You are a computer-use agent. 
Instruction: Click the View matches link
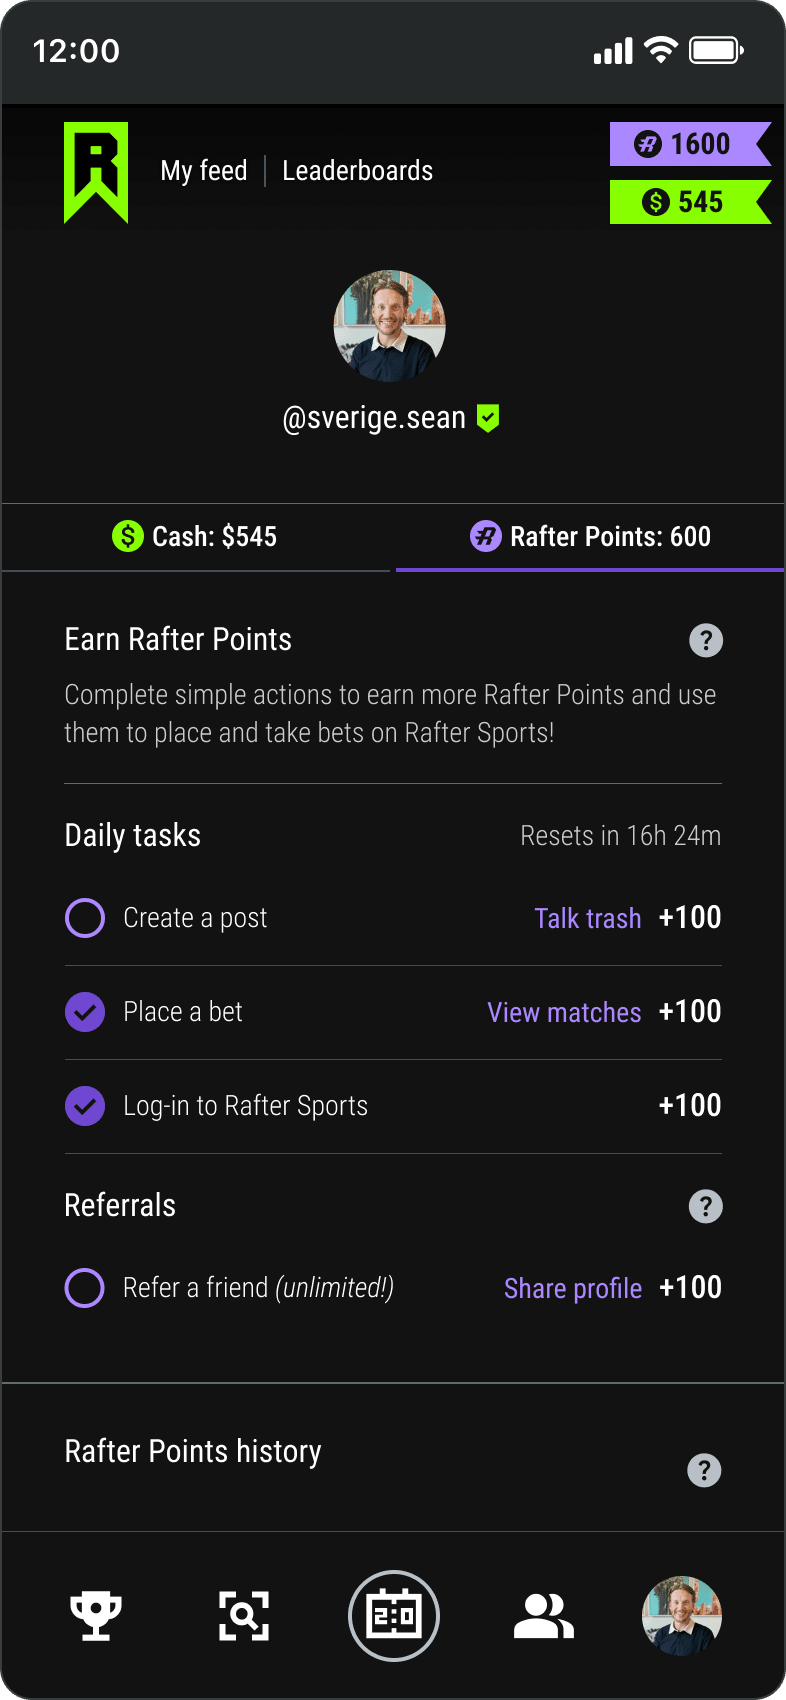click(564, 1012)
